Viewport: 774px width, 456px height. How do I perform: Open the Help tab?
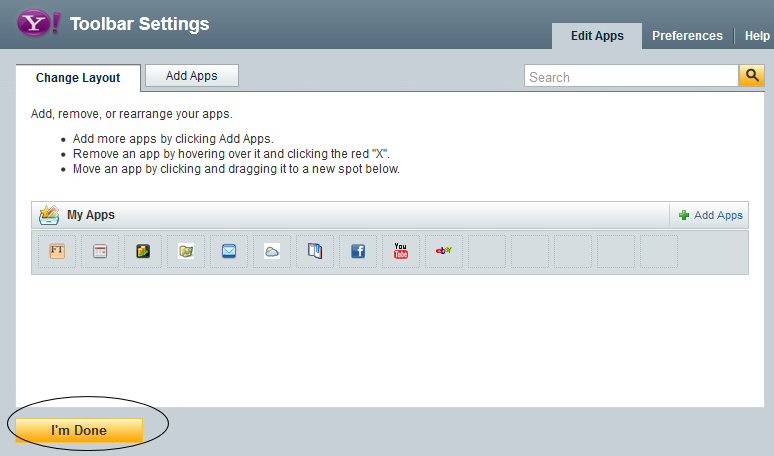coord(757,36)
